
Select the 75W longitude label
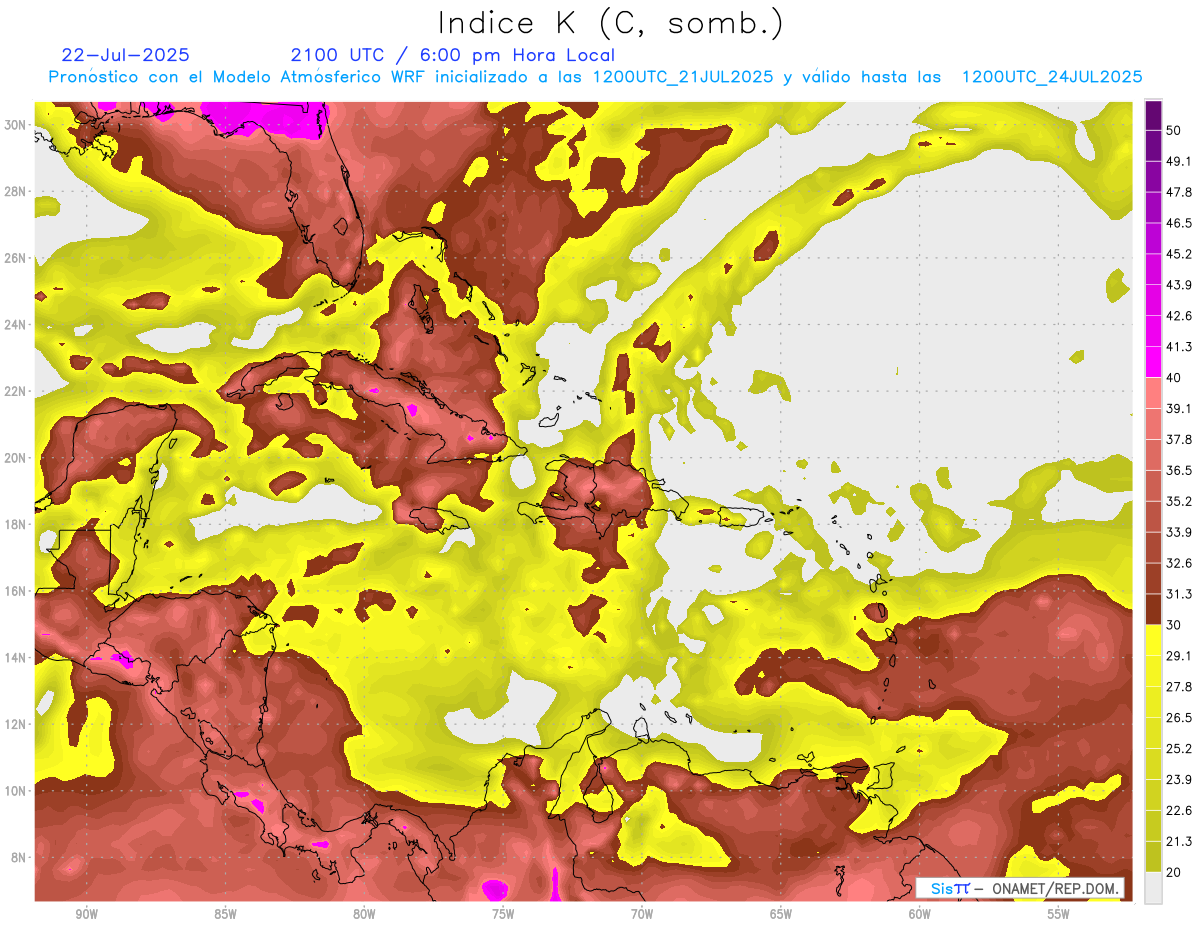click(503, 915)
